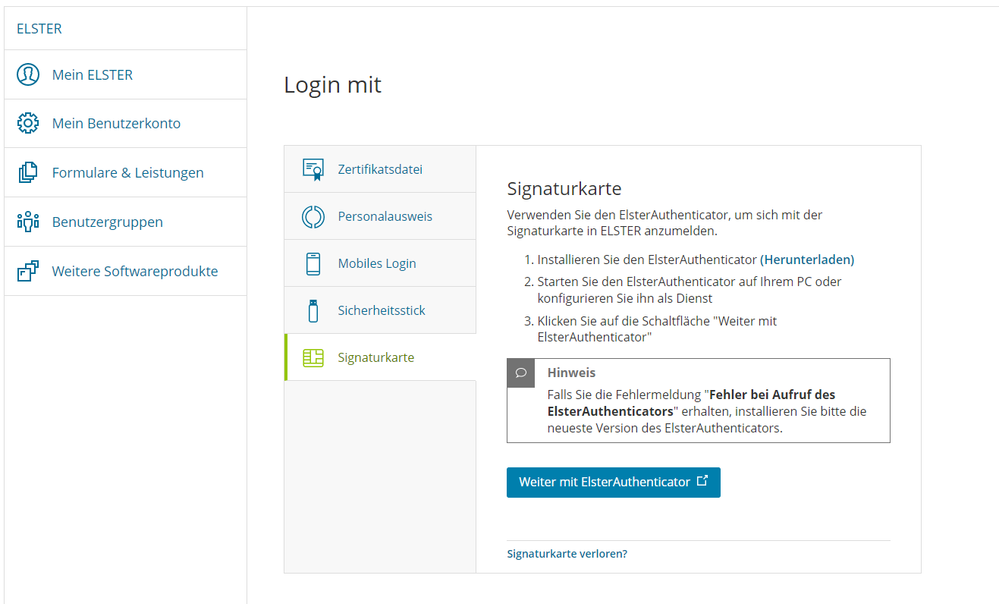Switch to the Zertifikatsdatei login tab

click(380, 169)
